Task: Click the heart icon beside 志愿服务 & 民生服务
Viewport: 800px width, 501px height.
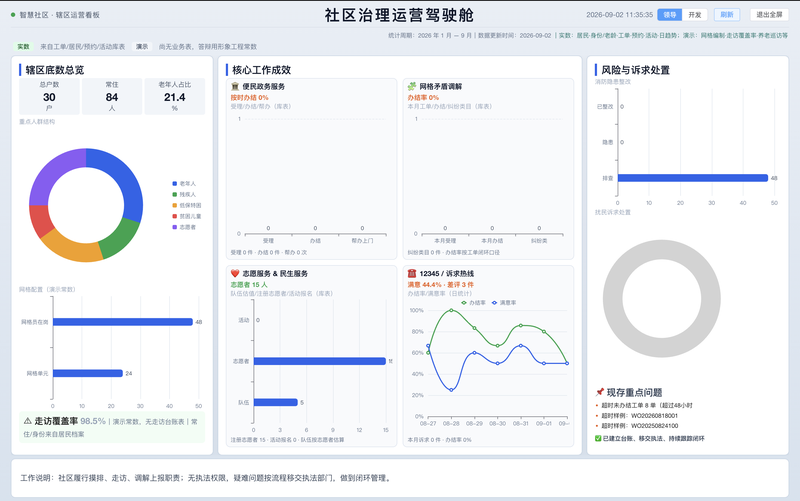Action: pyautogui.click(x=235, y=273)
